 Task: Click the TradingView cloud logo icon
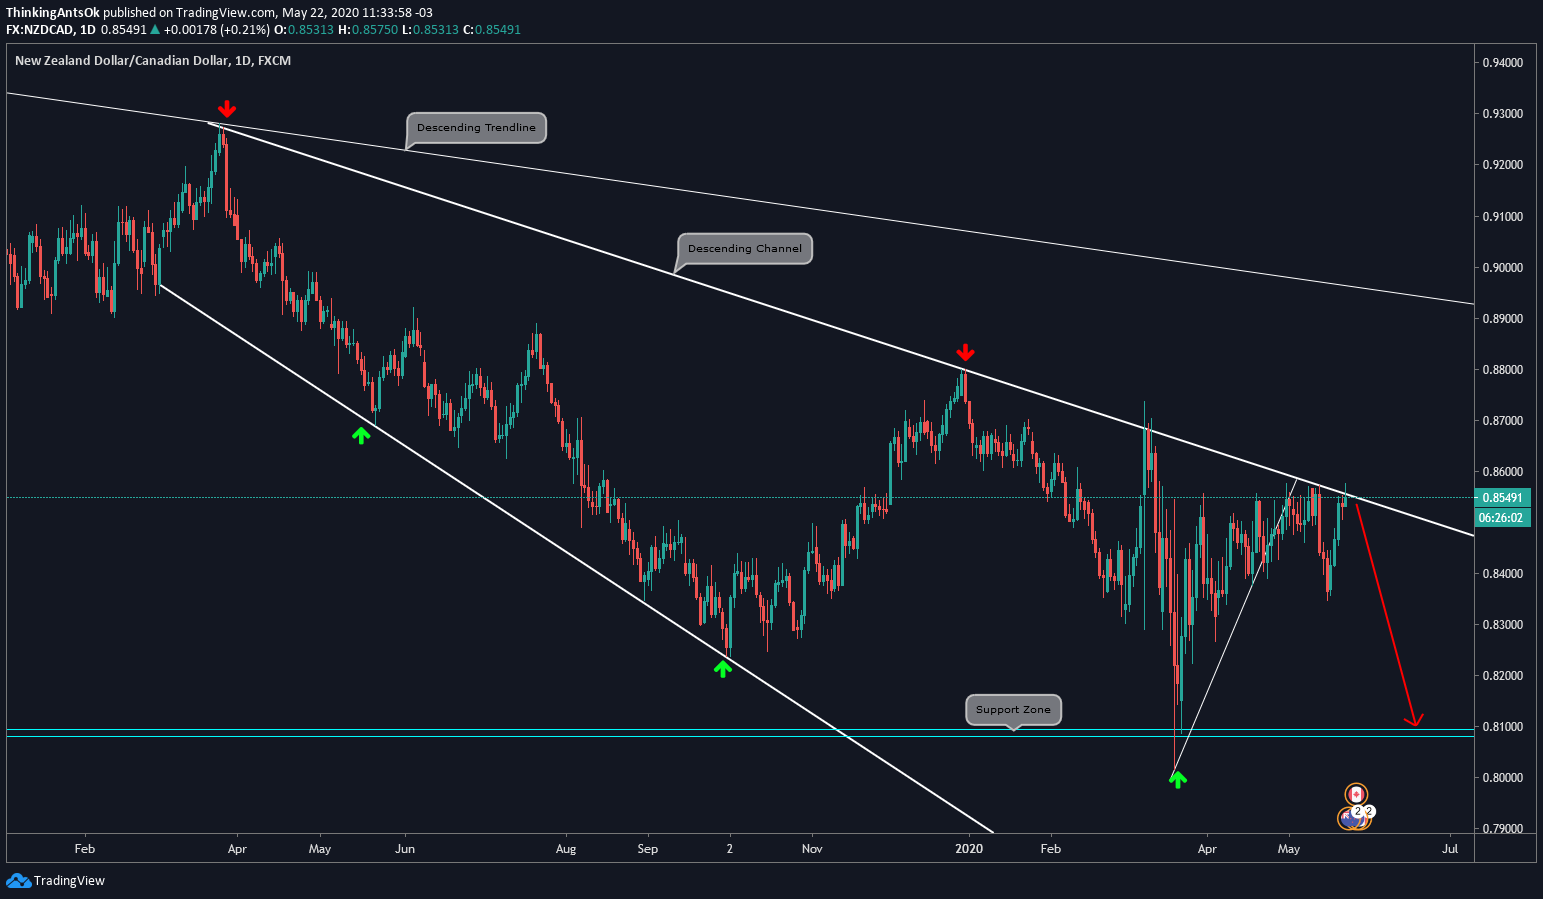[18, 880]
